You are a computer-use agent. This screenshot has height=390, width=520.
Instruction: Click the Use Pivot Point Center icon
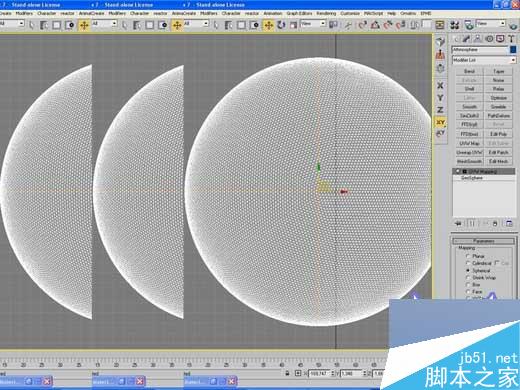333,25
